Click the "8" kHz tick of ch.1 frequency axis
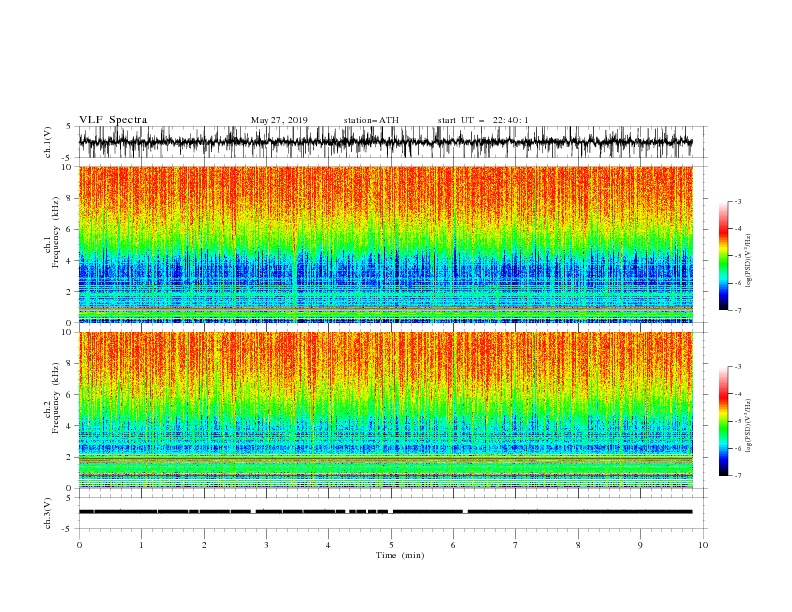Viewport: 792px width, 612px height. 69,198
